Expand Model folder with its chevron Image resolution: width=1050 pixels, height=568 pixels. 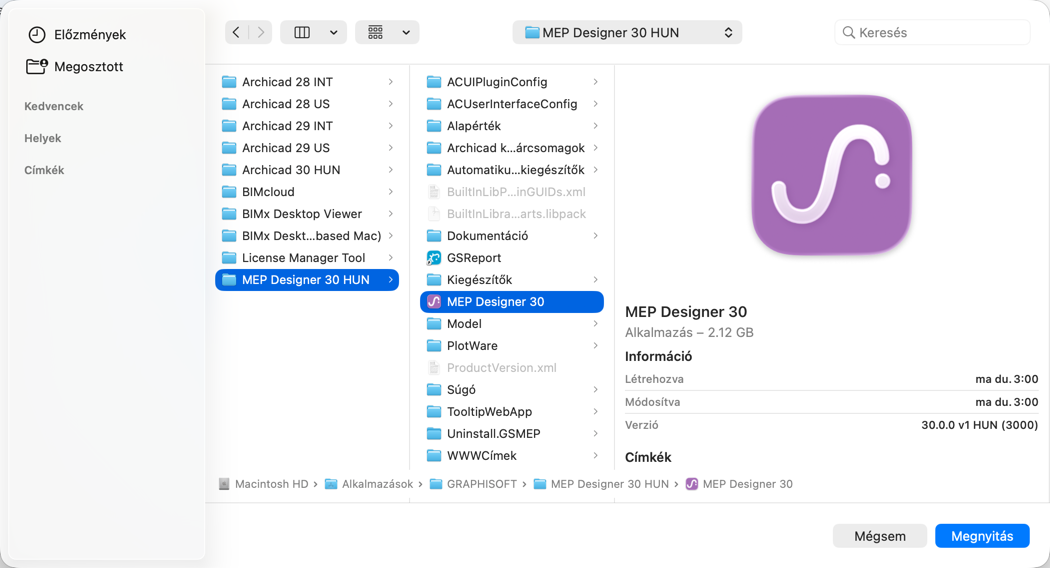click(x=595, y=324)
